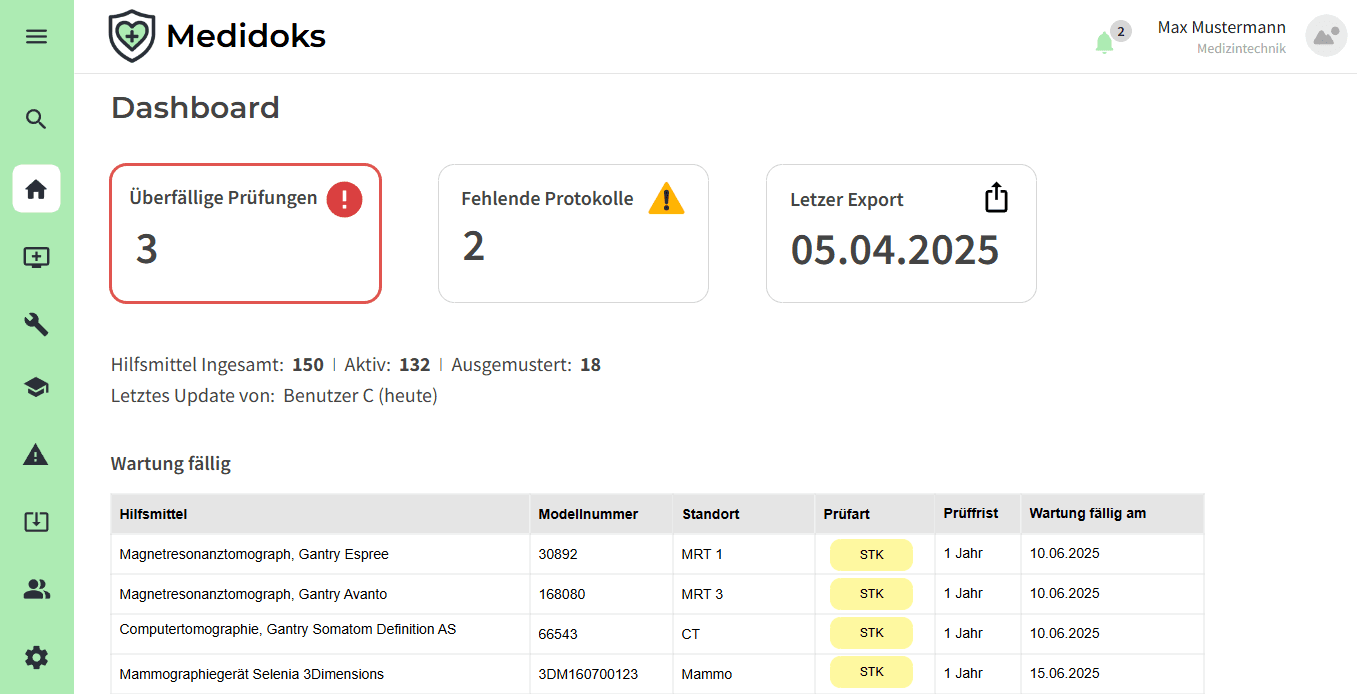Click the search icon in sidebar
1357x694 pixels.
click(36, 120)
